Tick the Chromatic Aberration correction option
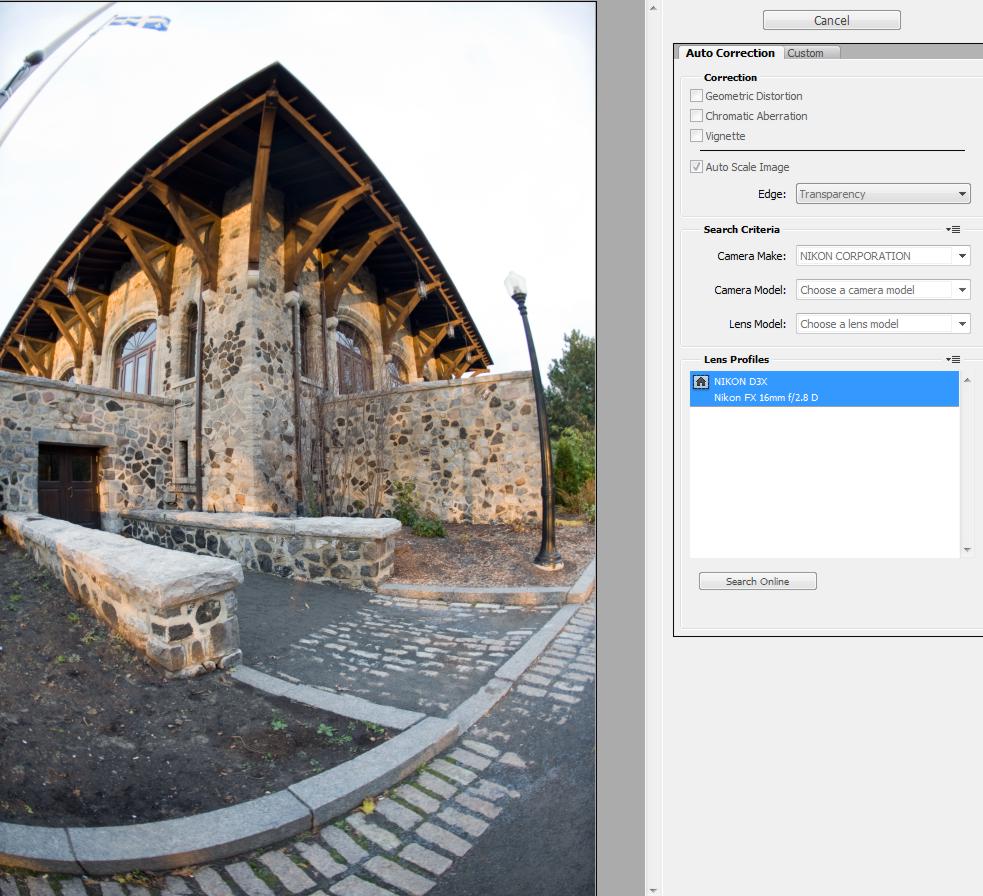 click(x=696, y=116)
